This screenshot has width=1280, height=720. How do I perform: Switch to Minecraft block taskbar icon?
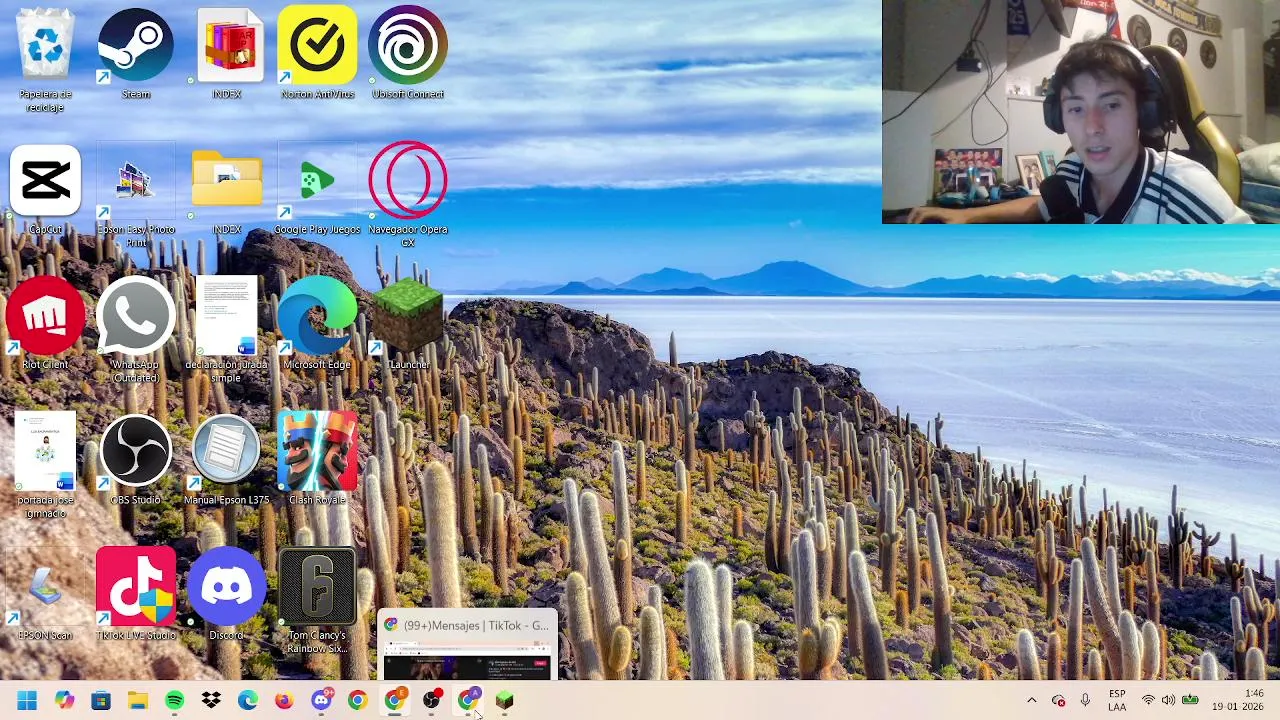[x=504, y=701]
